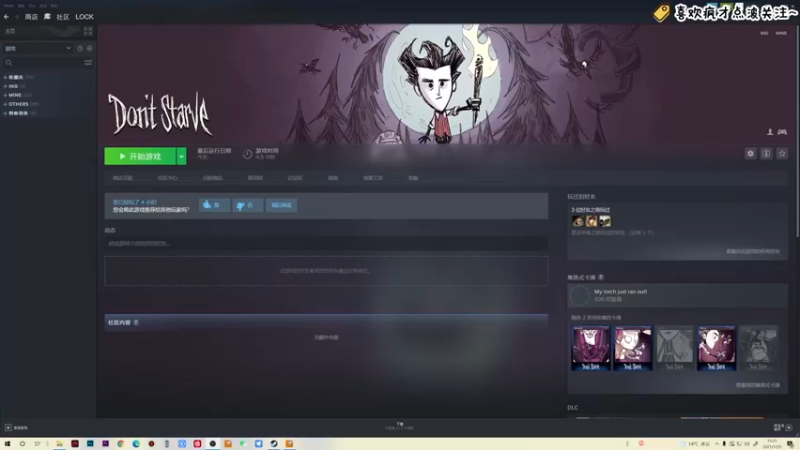Toggle the favorite star for Don't Starve
800x450 pixels.
pos(782,154)
